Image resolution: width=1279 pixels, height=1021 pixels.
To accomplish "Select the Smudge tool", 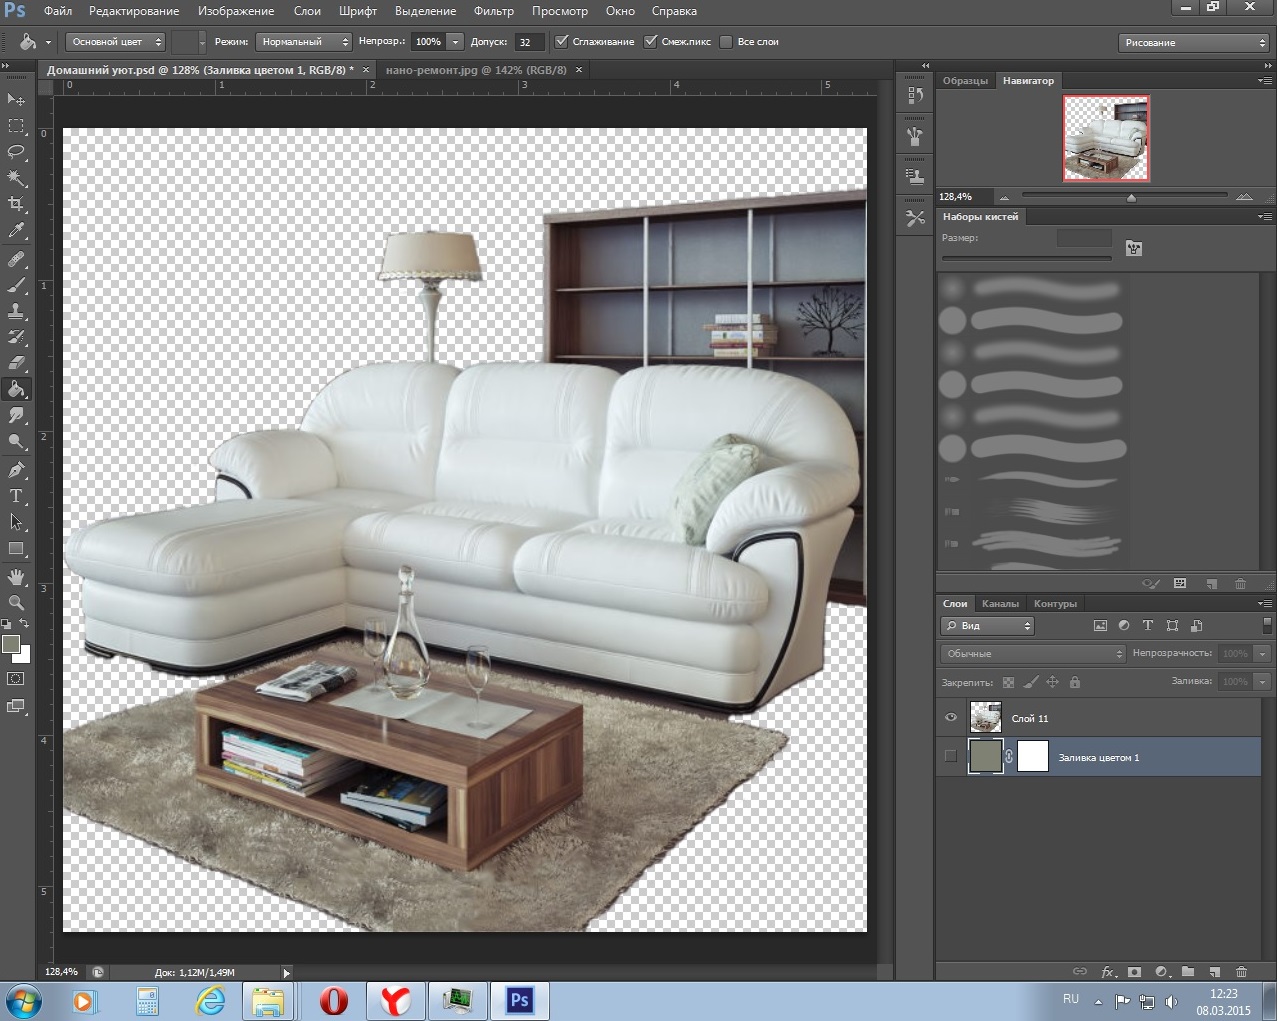I will coord(16,415).
